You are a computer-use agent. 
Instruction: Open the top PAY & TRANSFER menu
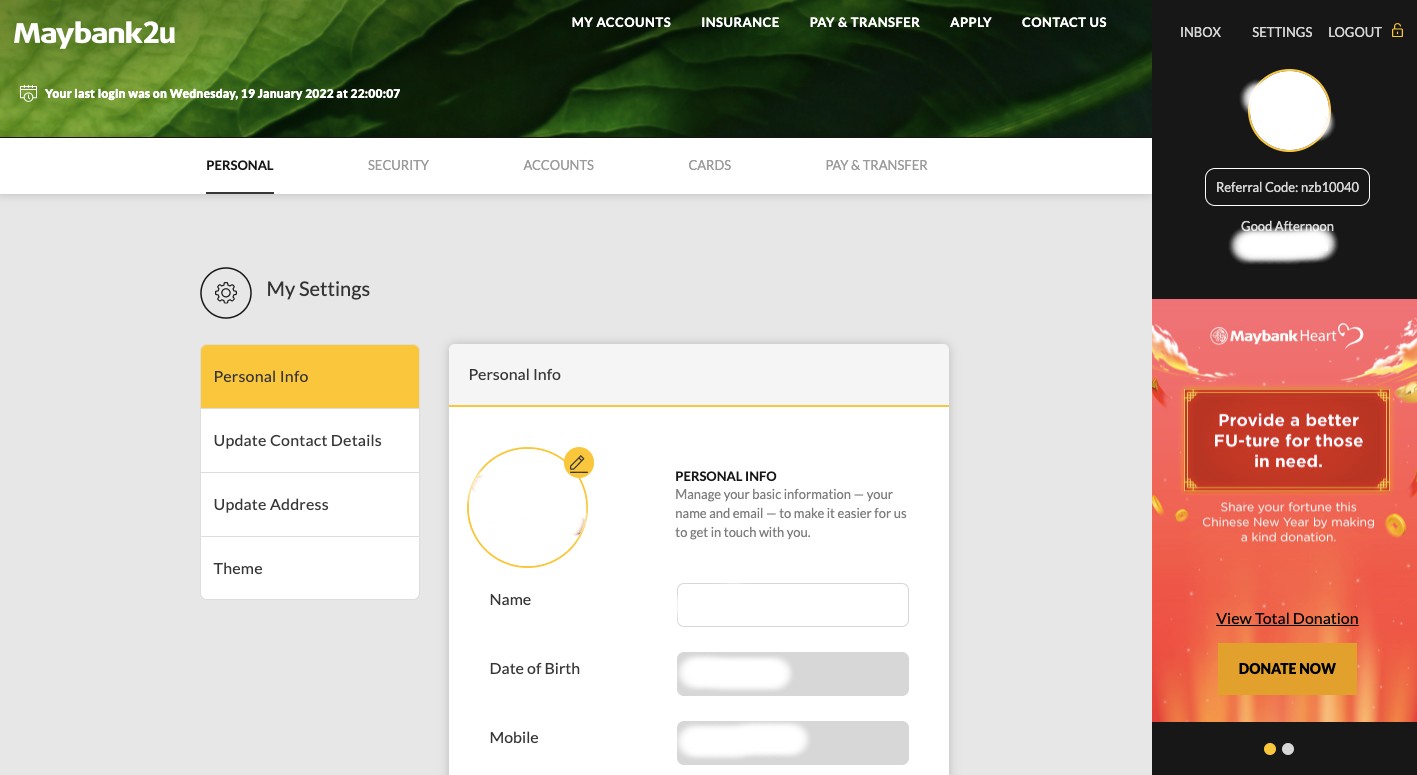[865, 22]
